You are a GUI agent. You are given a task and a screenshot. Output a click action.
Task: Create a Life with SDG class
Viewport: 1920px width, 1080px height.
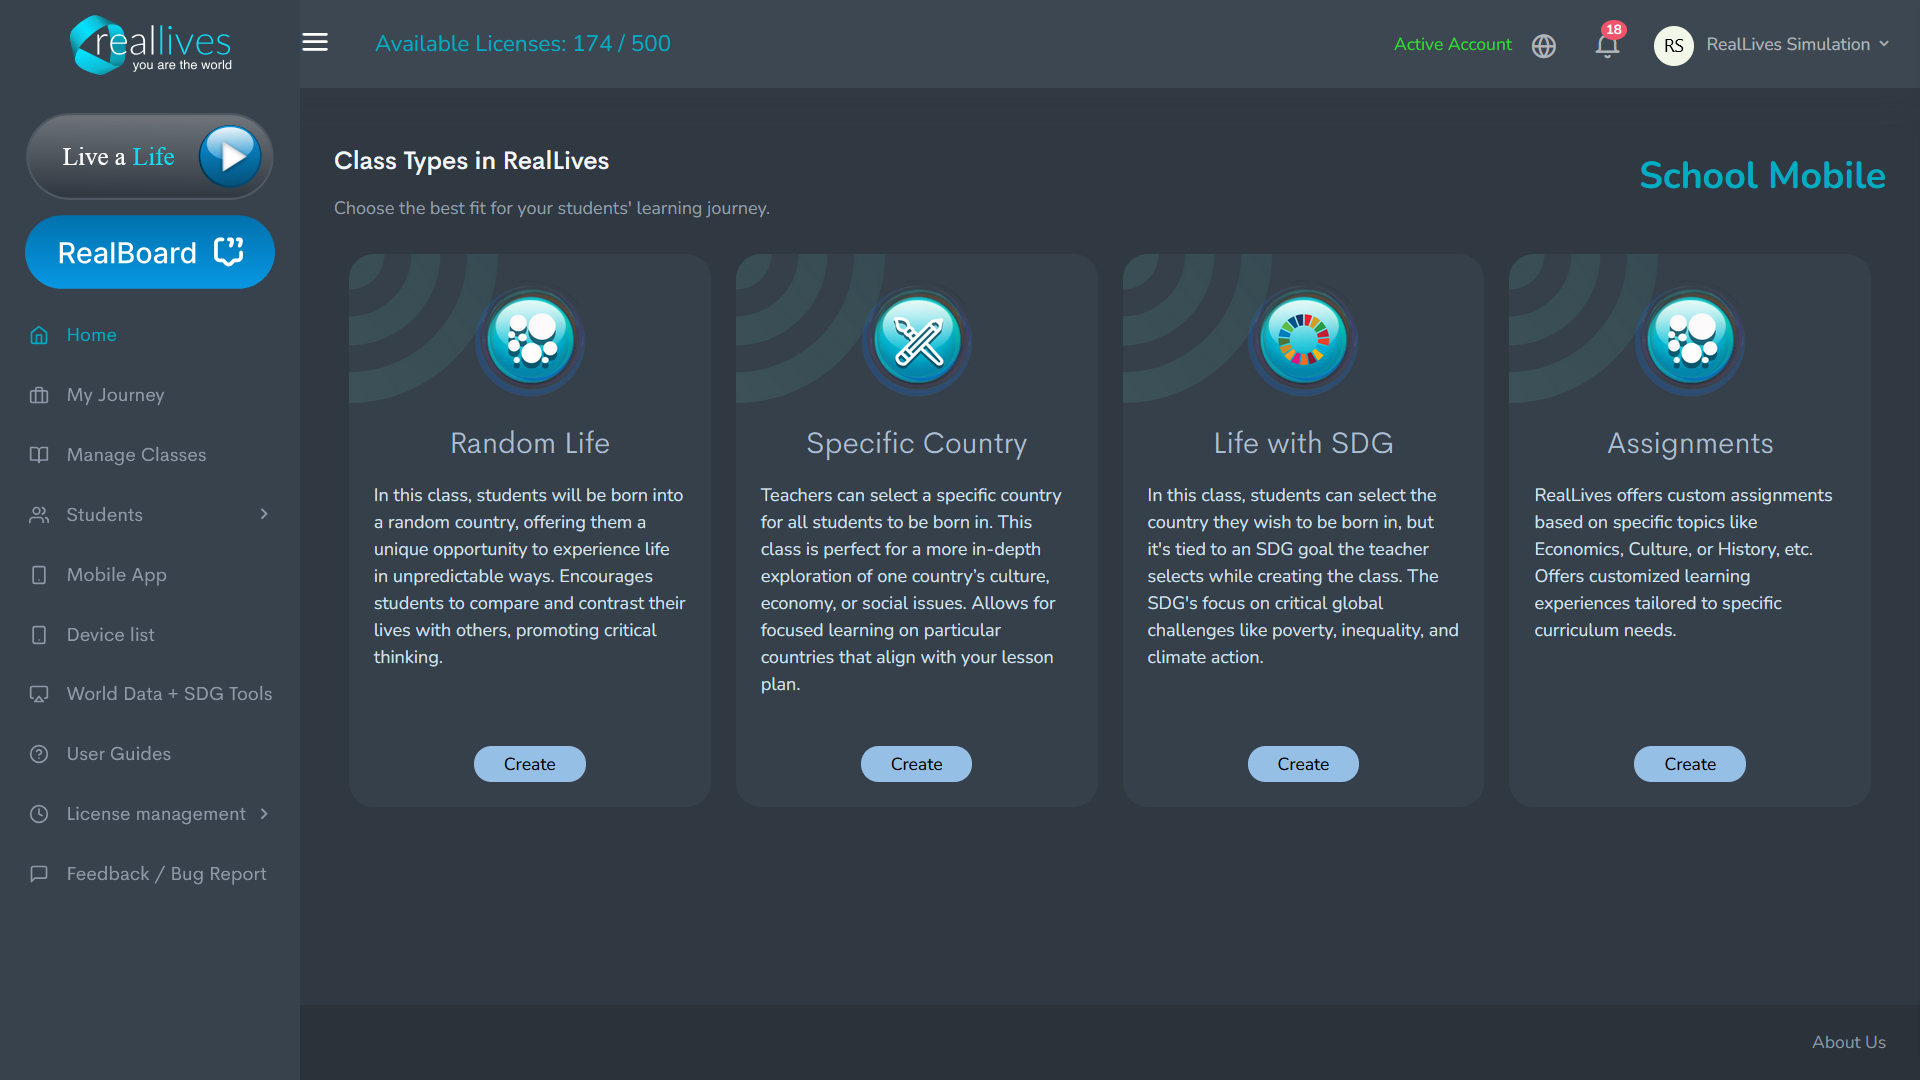click(1303, 764)
